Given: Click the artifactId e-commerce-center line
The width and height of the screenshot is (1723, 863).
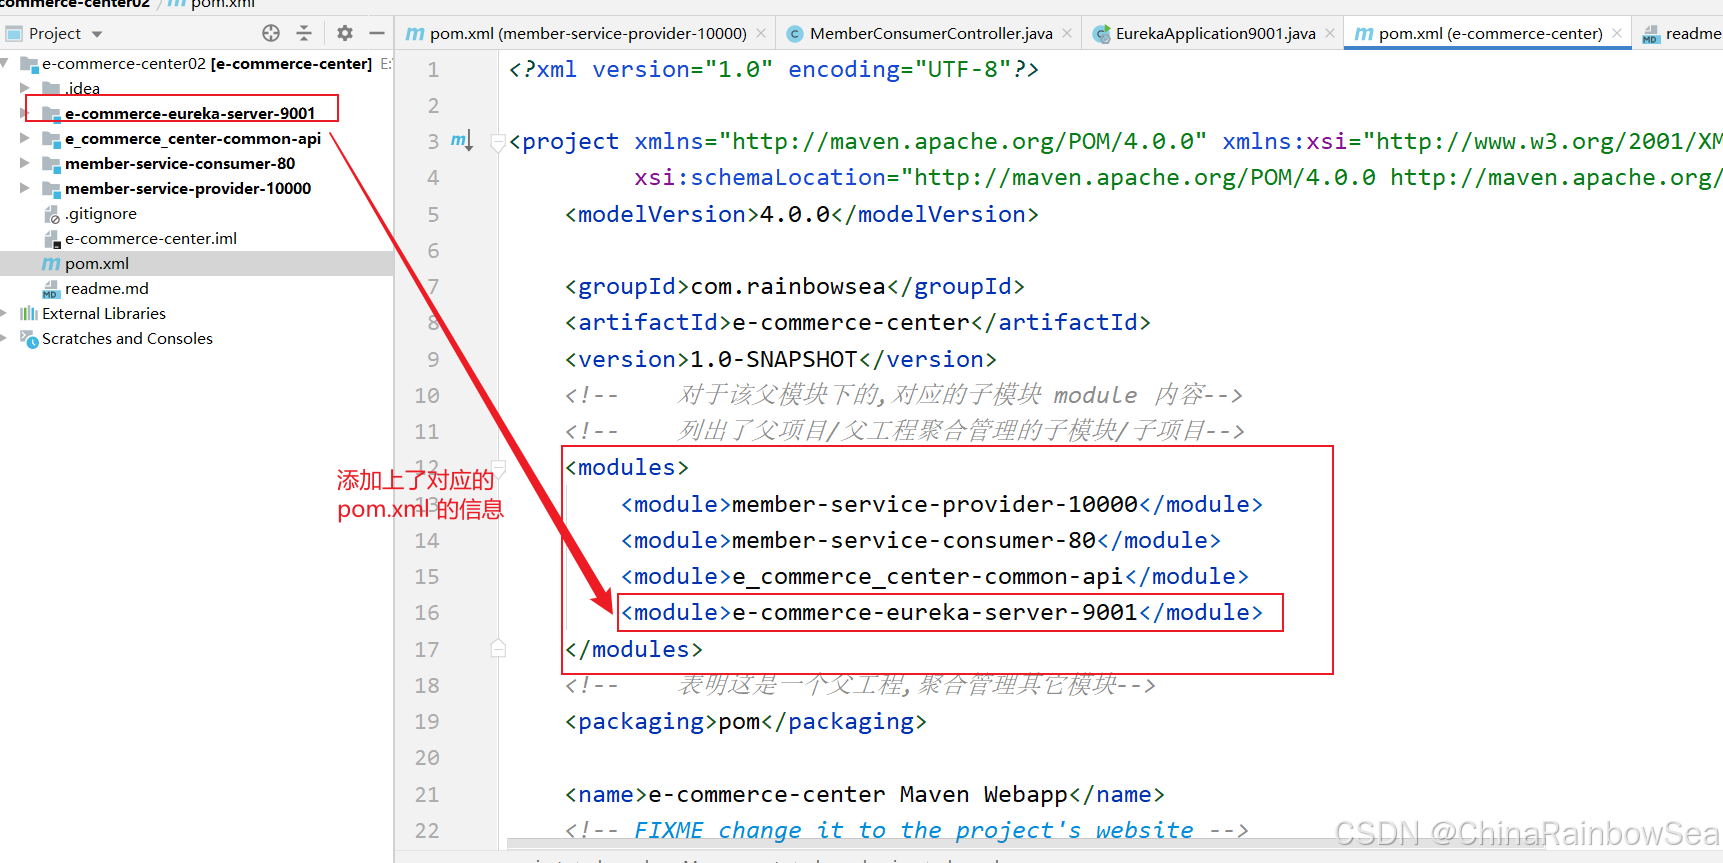Looking at the screenshot, I should (858, 322).
